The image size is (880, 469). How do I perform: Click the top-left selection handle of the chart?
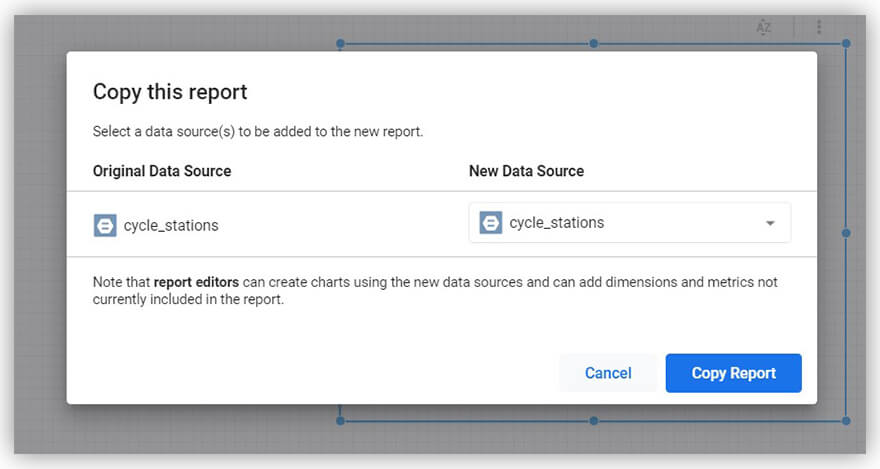(x=340, y=44)
